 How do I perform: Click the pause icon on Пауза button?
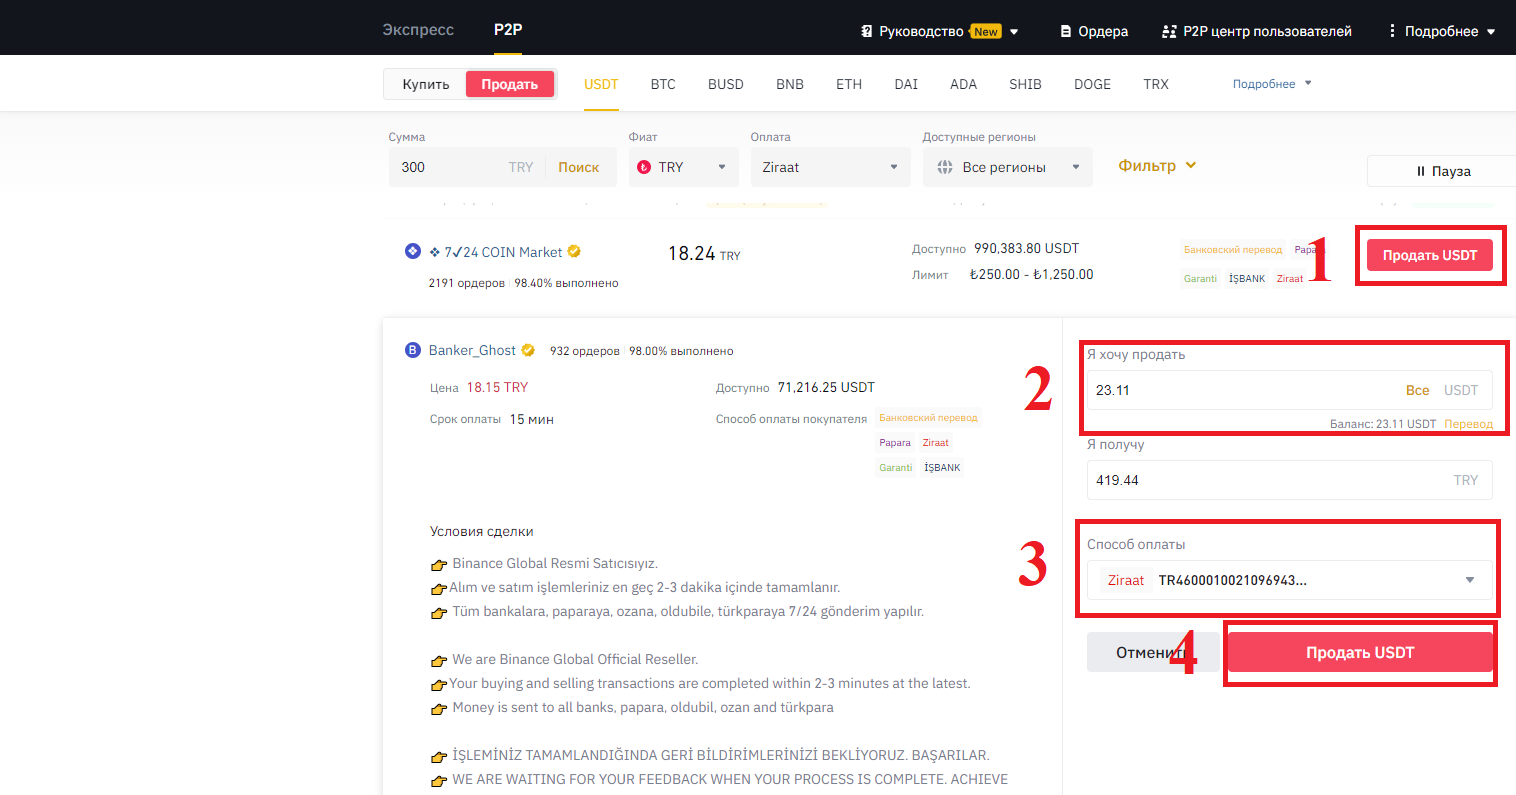click(1421, 171)
